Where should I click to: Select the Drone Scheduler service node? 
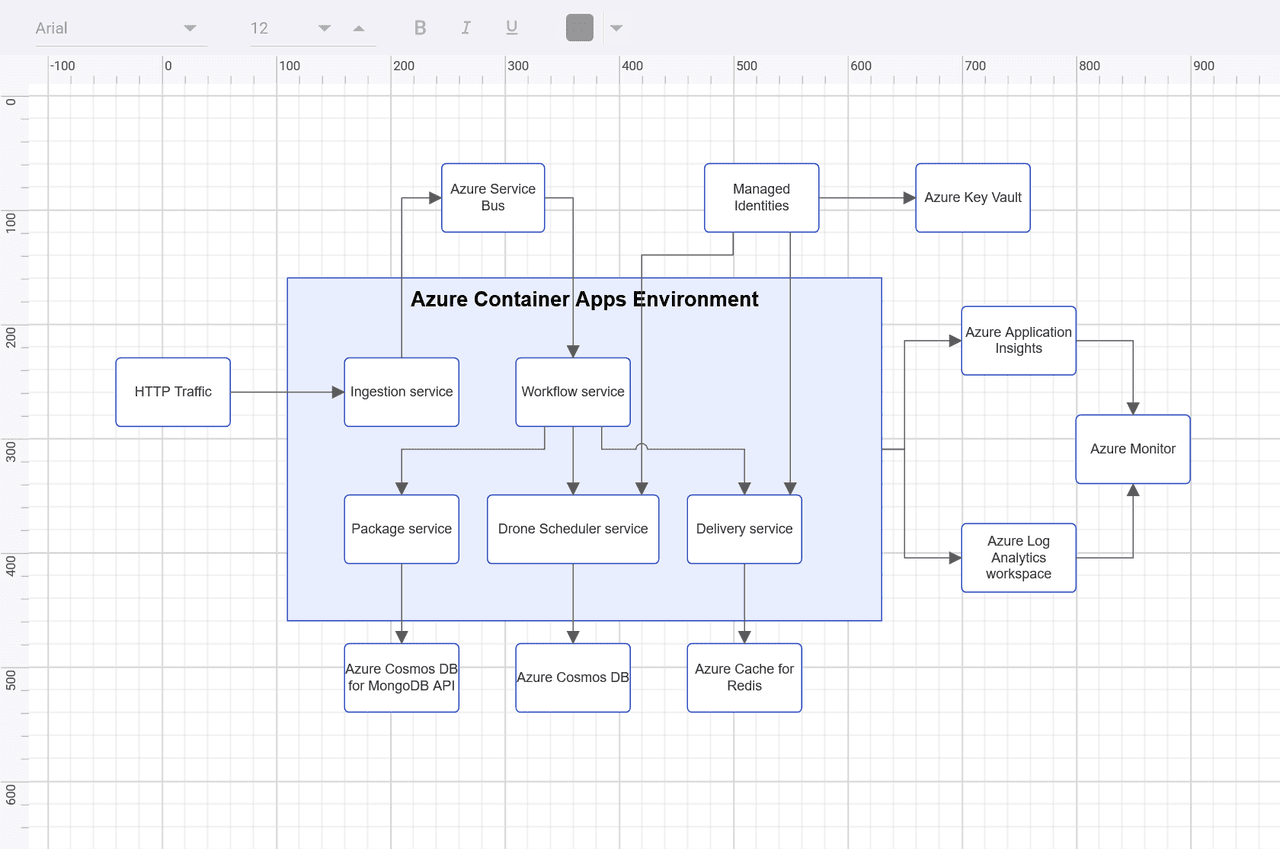573,529
